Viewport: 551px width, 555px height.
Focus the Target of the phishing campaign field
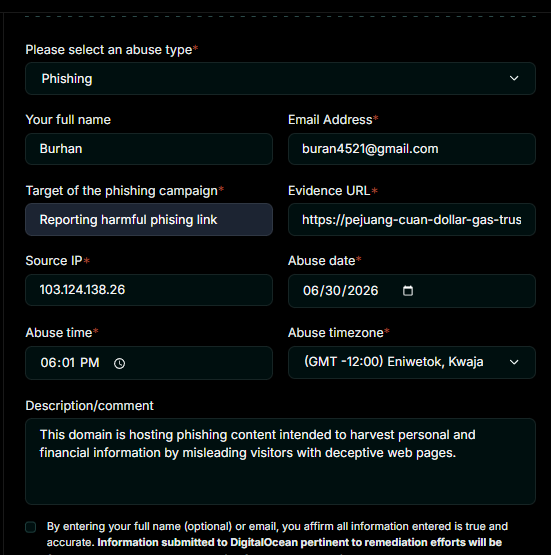click(149, 219)
